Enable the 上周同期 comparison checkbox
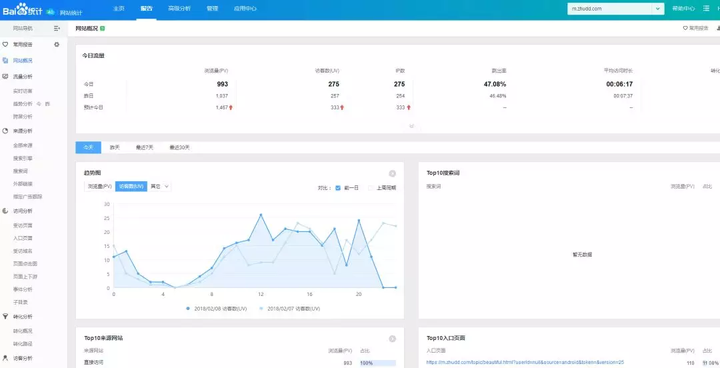The image size is (720, 368). click(x=370, y=187)
